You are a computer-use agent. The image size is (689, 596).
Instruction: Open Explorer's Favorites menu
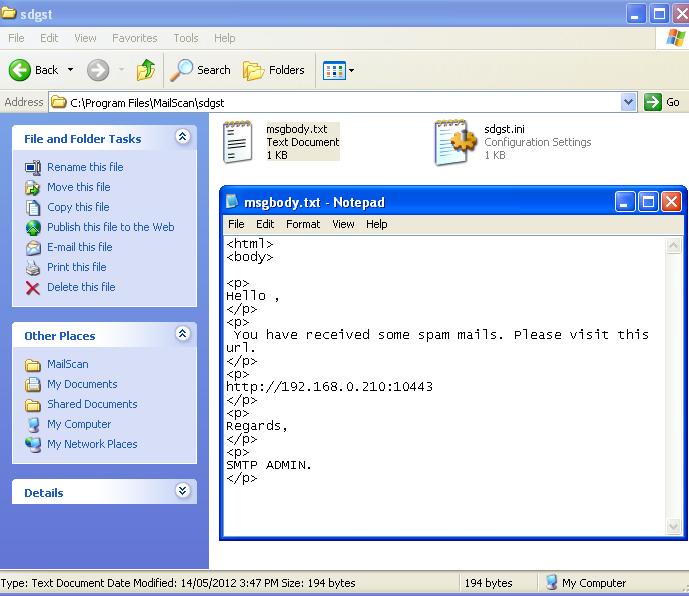[134, 38]
